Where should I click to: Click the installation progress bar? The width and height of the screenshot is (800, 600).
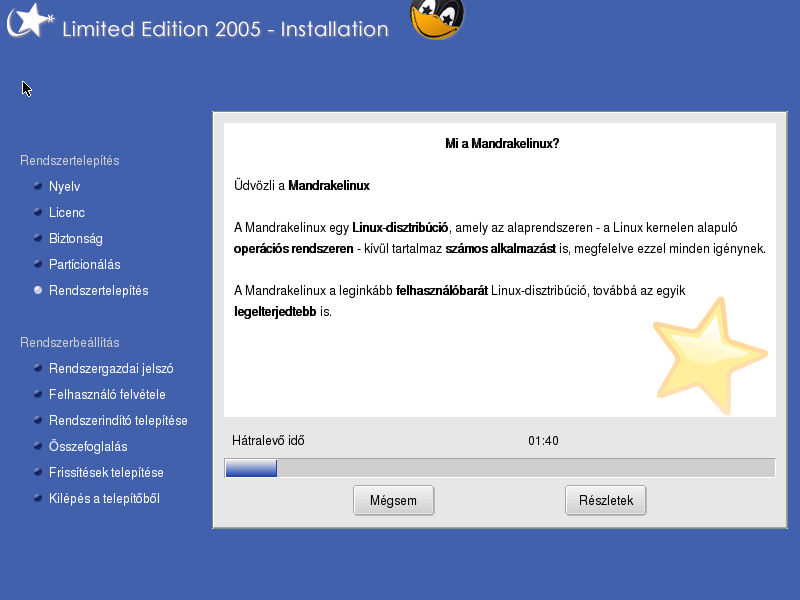(x=500, y=468)
